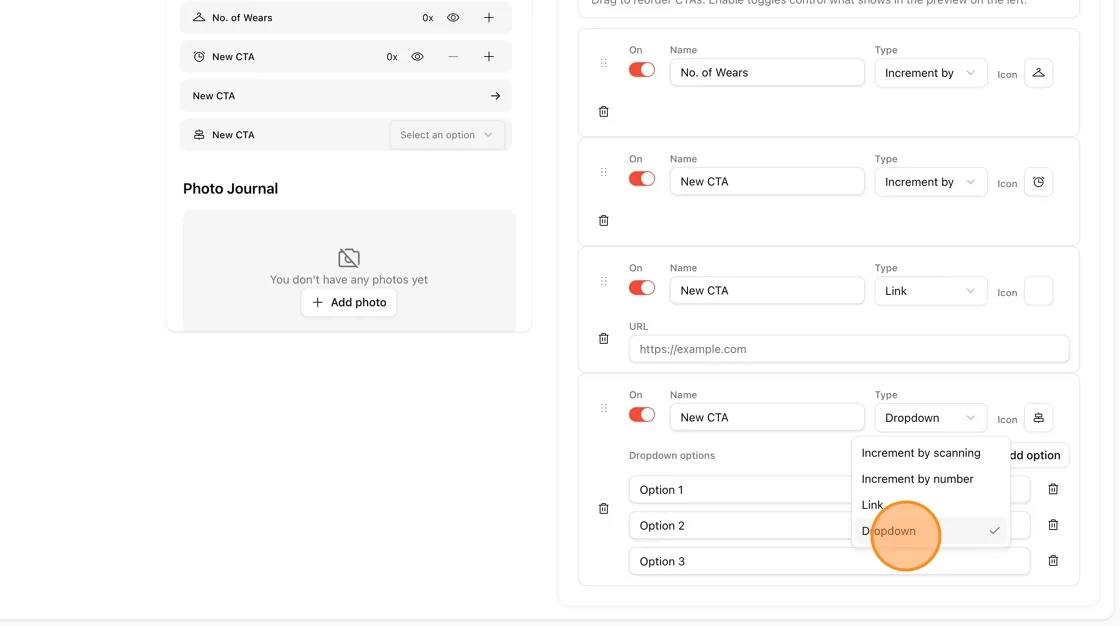The width and height of the screenshot is (1120, 626).
Task: Delete Option 3 with its trash icon
Action: [x=1053, y=561]
